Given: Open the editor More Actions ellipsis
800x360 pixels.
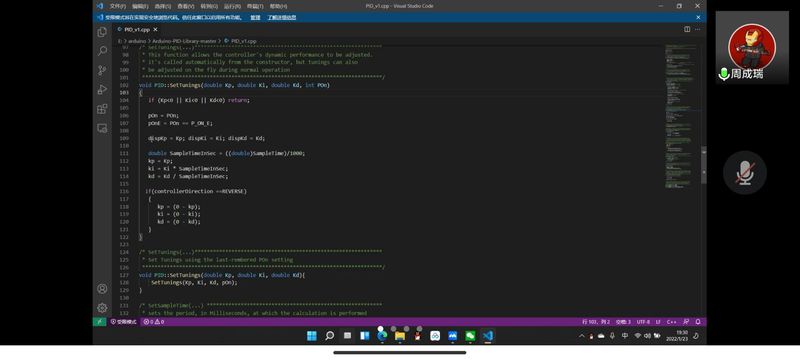Looking at the screenshot, I should [697, 30].
